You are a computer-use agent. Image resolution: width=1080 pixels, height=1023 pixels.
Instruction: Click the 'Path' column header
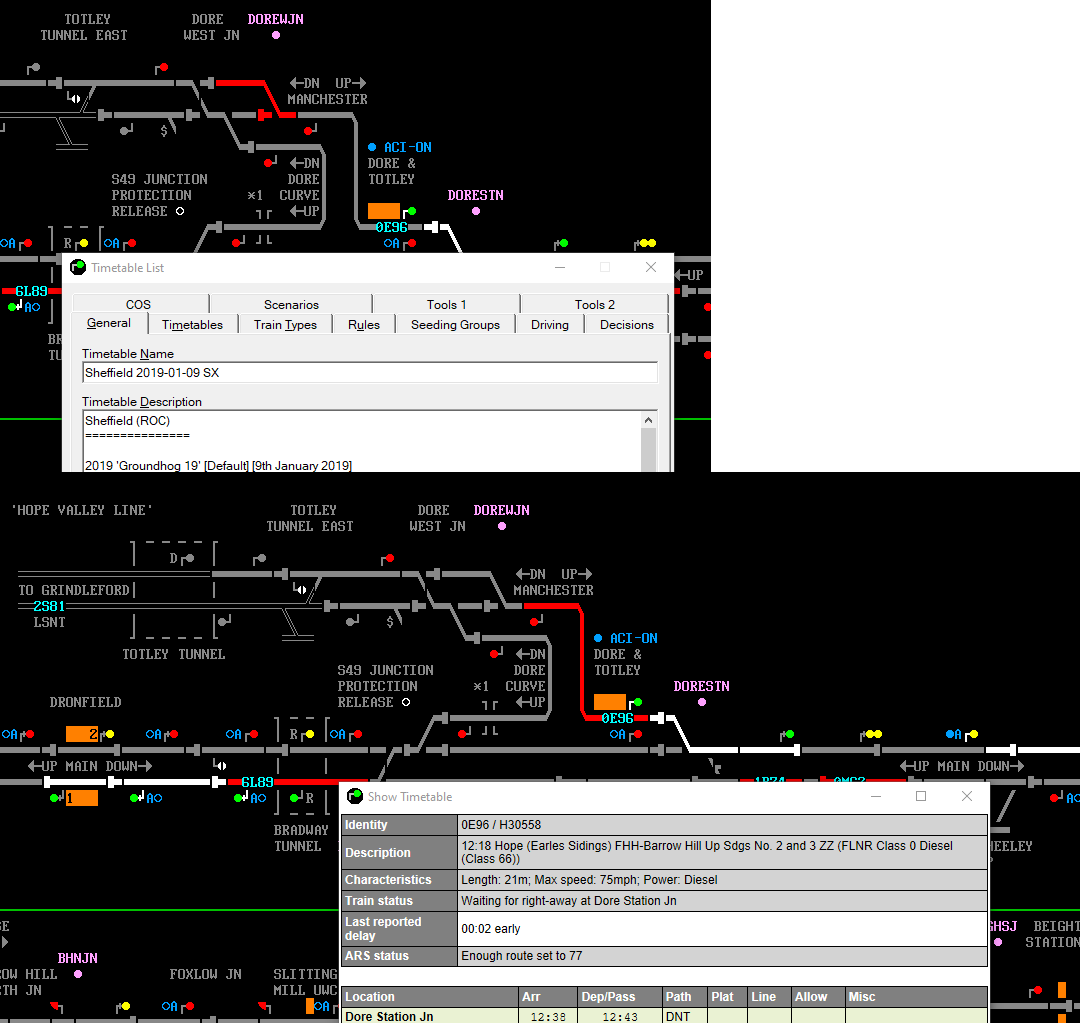[685, 997]
